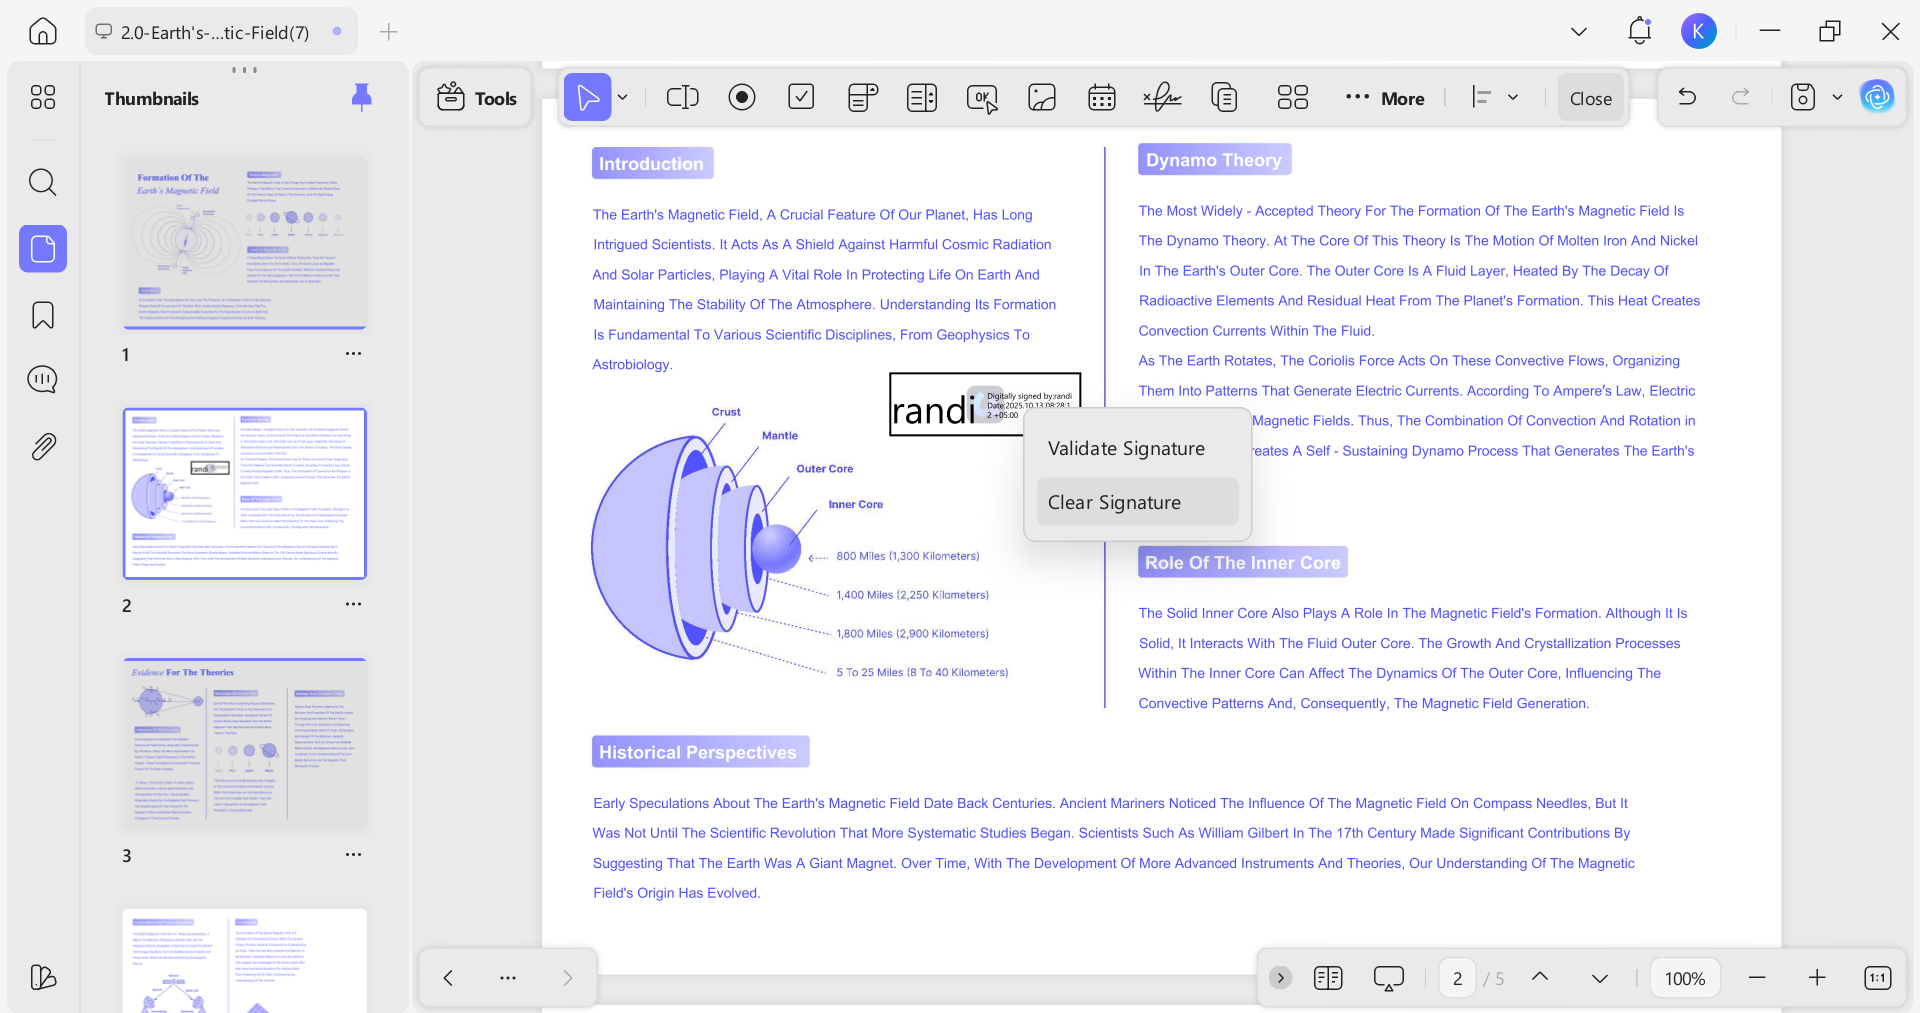Viewport: 1920px width, 1013px height.
Task: Expand the tab list dropdown chevron
Action: click(1579, 32)
